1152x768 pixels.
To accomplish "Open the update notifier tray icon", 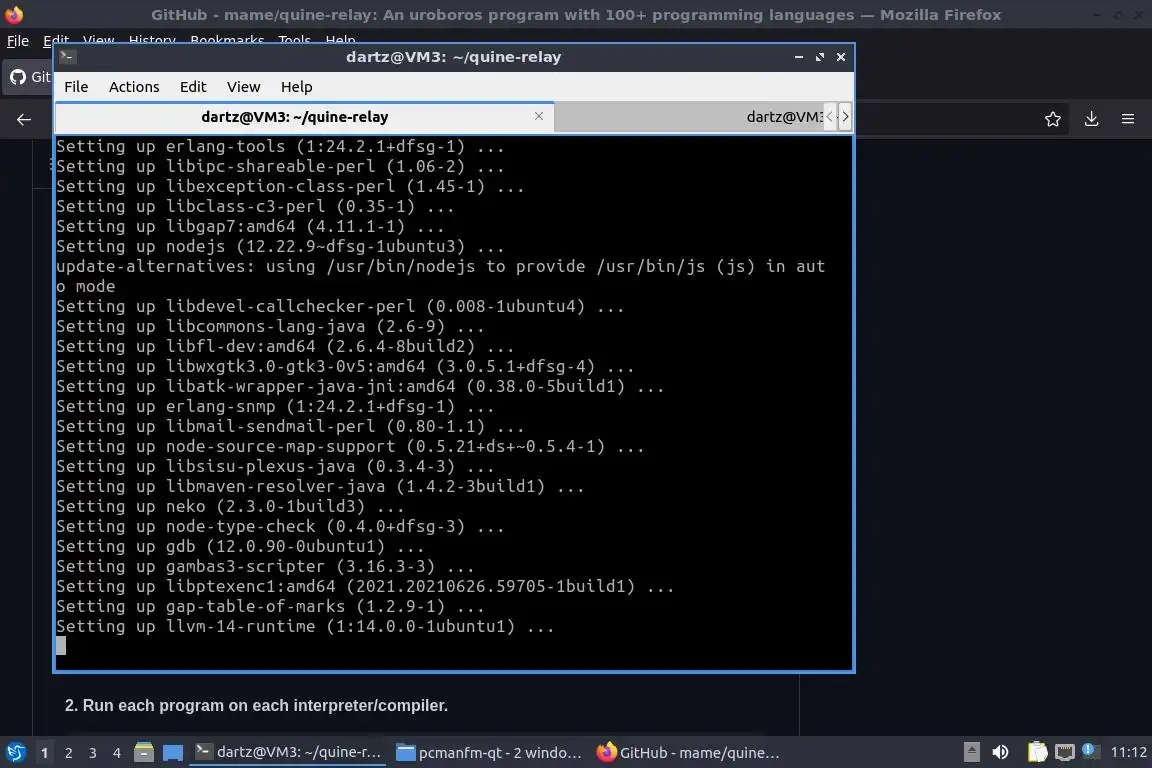I will 1091,751.
